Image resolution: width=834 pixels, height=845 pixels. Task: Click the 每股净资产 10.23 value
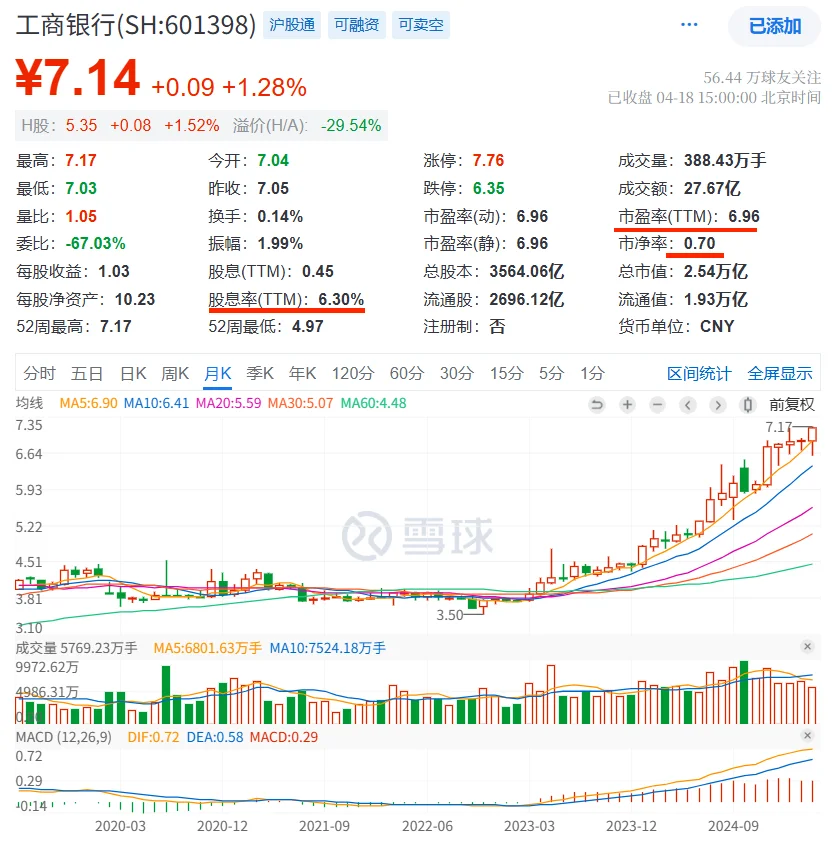(x=135, y=299)
